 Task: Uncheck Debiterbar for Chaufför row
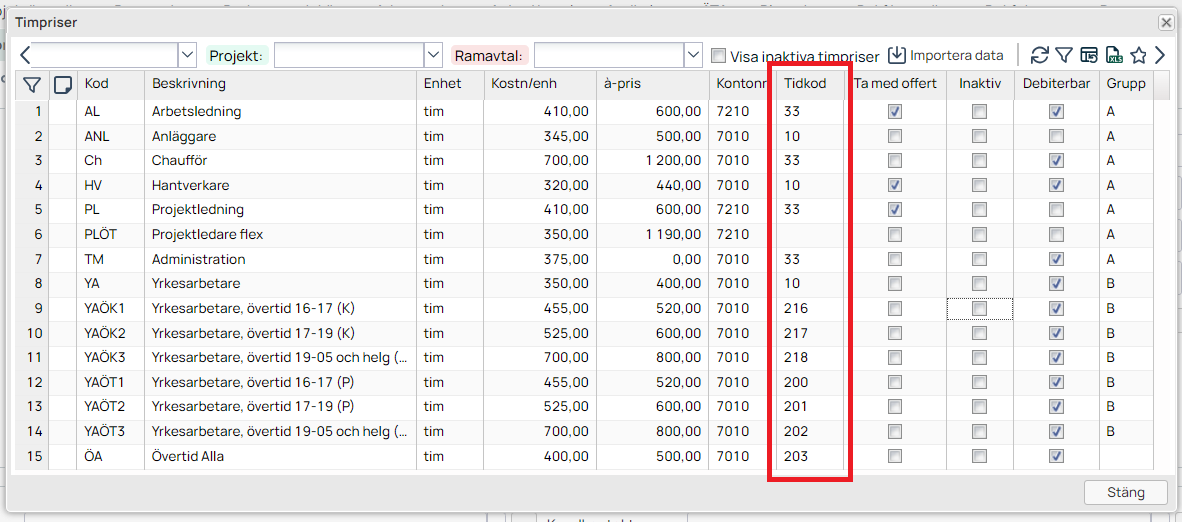(1056, 161)
